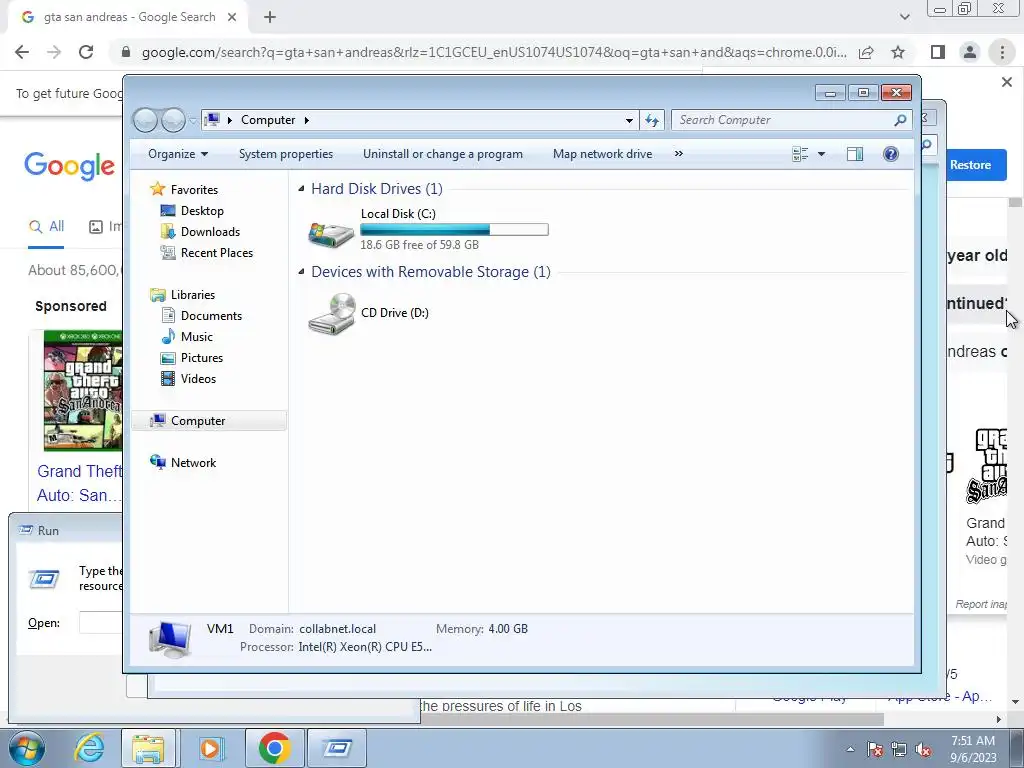Expand arrow after Computer in address bar
Viewport: 1024px width, 768px height.
[306, 120]
